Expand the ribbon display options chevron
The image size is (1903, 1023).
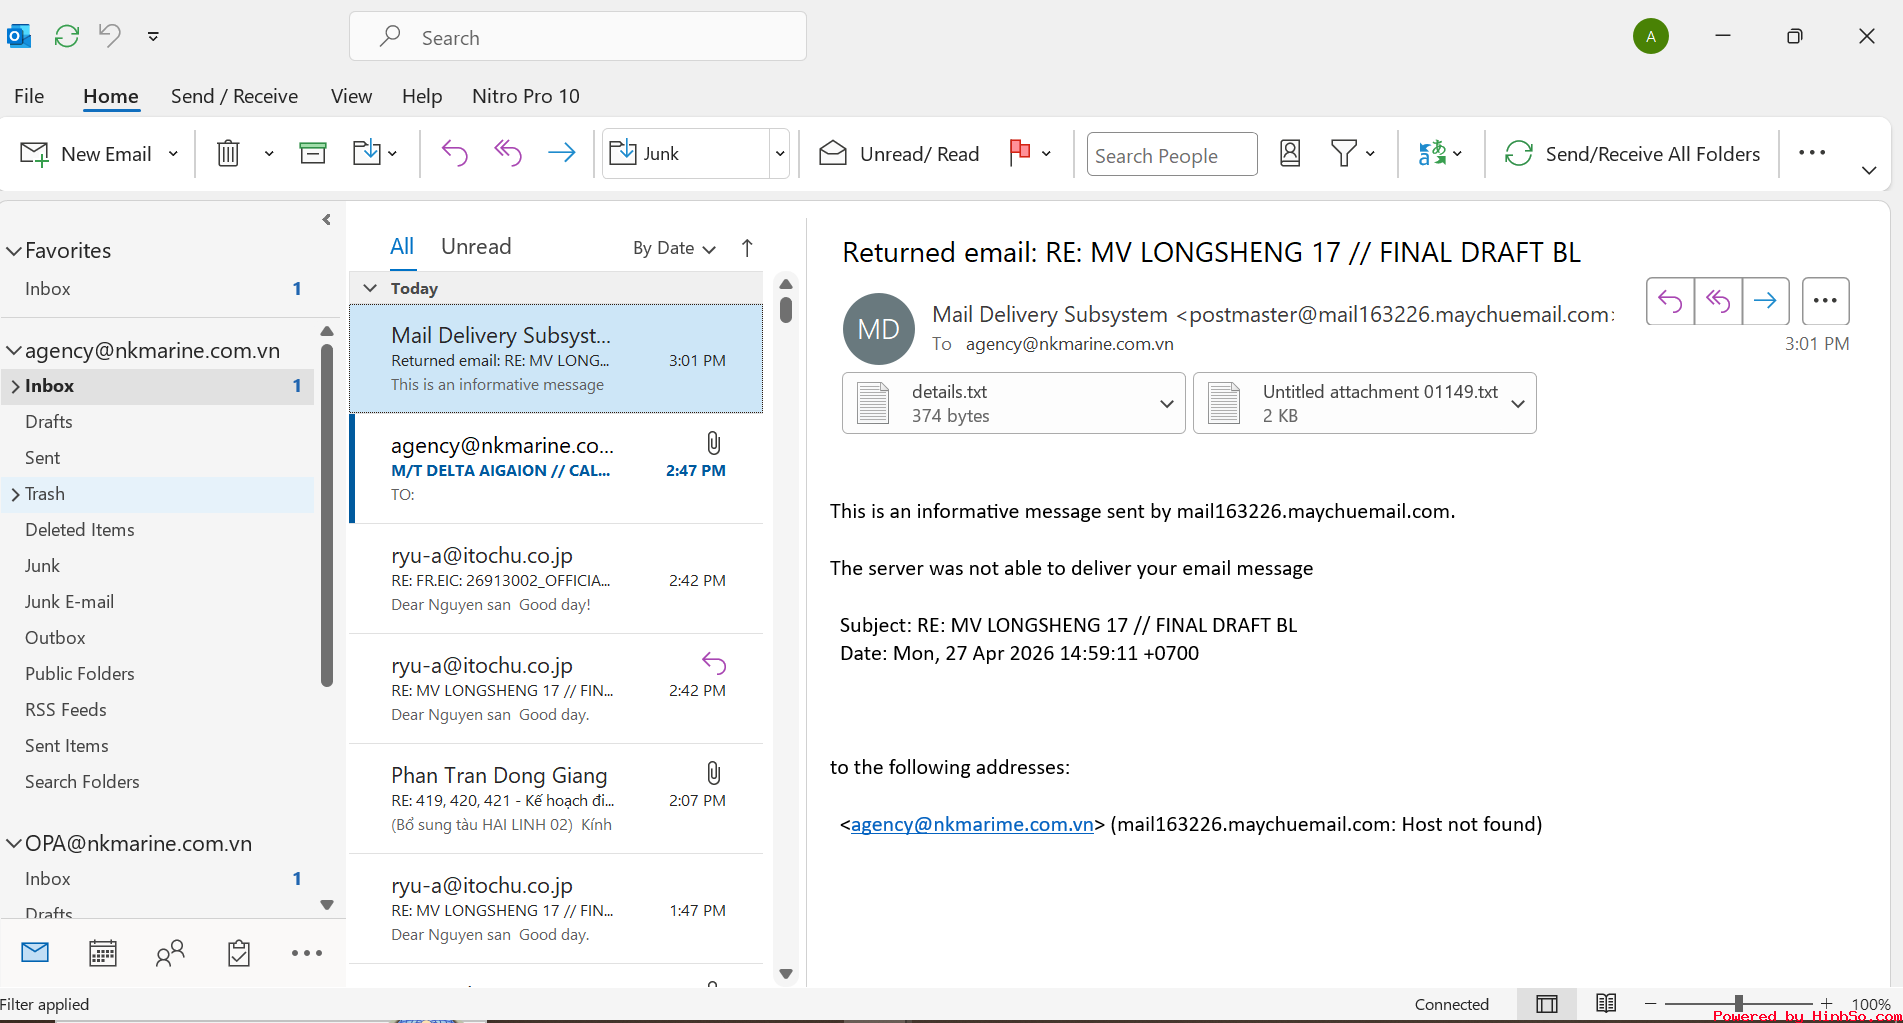coord(1869,170)
